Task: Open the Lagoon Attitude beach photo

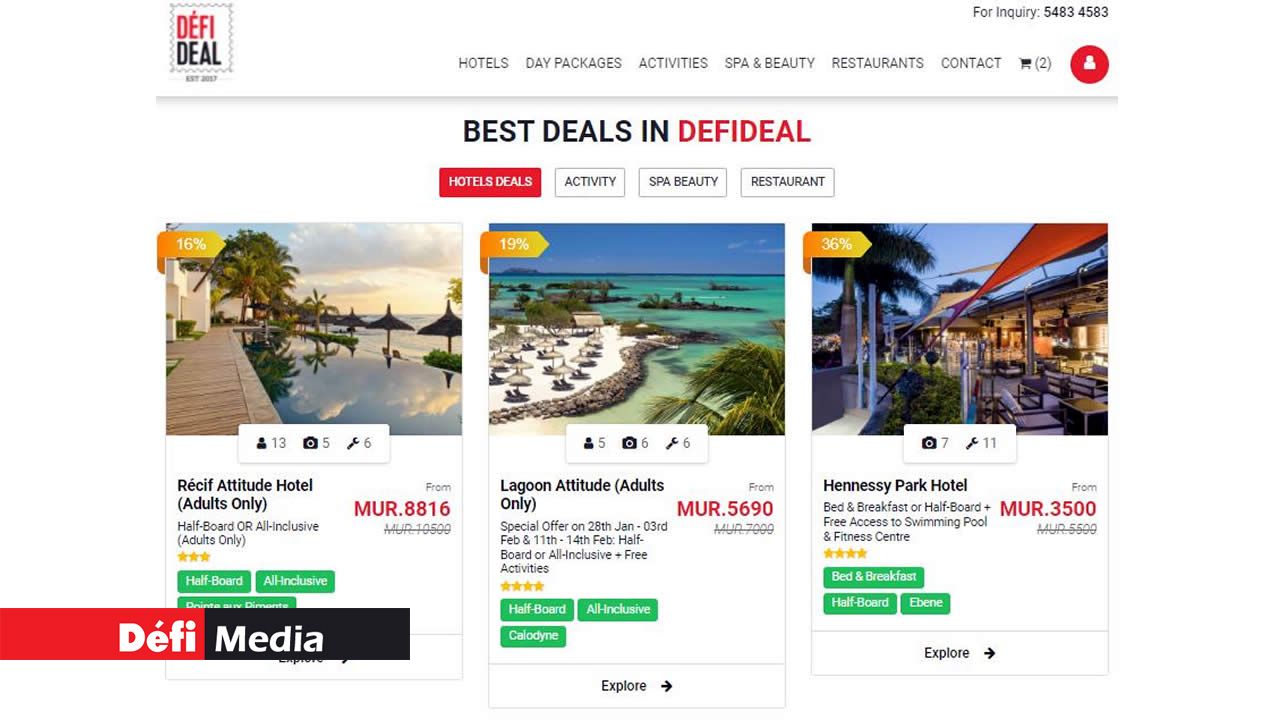Action: (637, 329)
